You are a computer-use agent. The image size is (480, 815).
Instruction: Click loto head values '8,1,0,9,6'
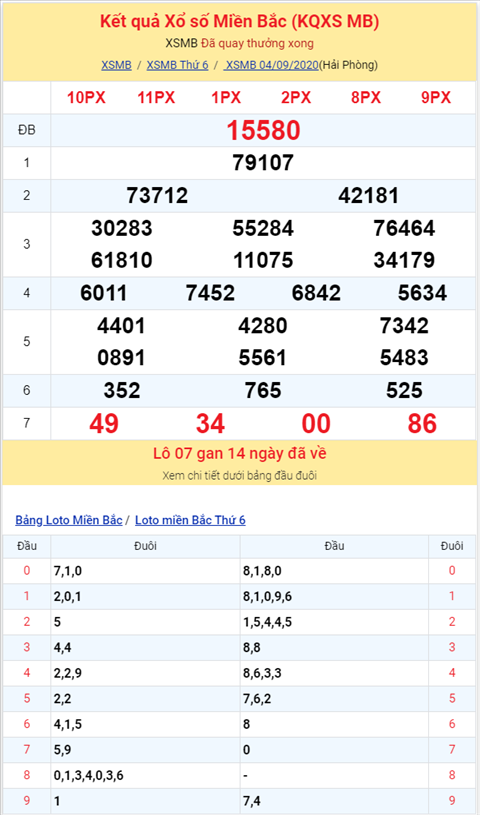click(267, 597)
